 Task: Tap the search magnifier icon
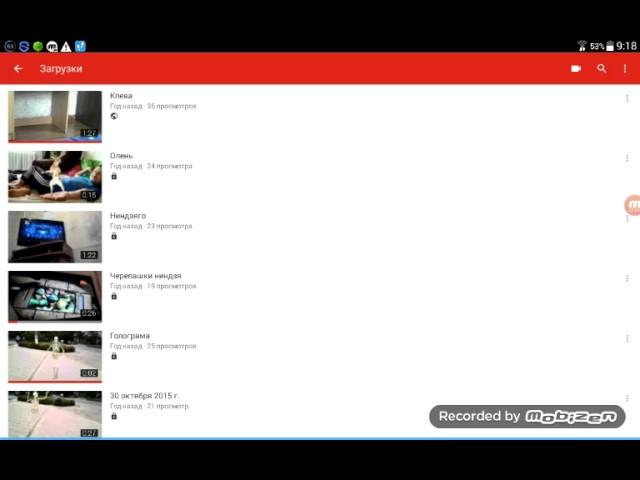[601, 69]
